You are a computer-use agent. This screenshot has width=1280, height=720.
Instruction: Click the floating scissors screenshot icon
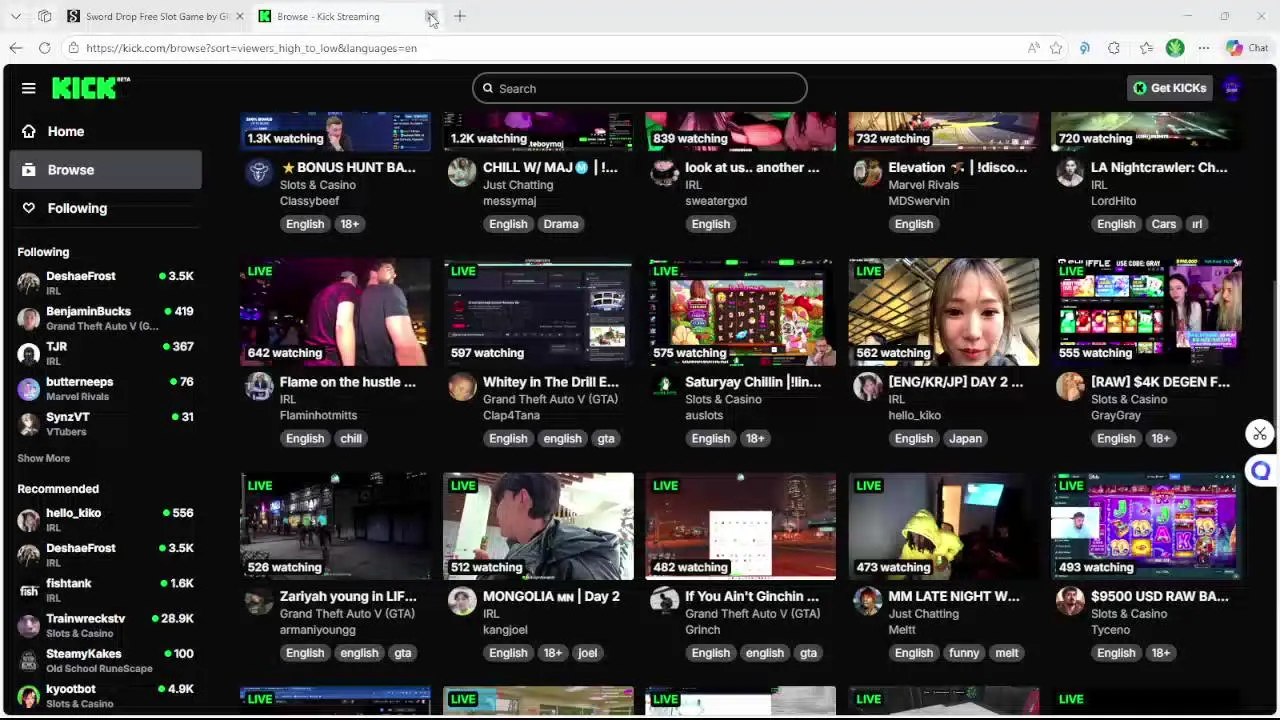[1259, 434]
